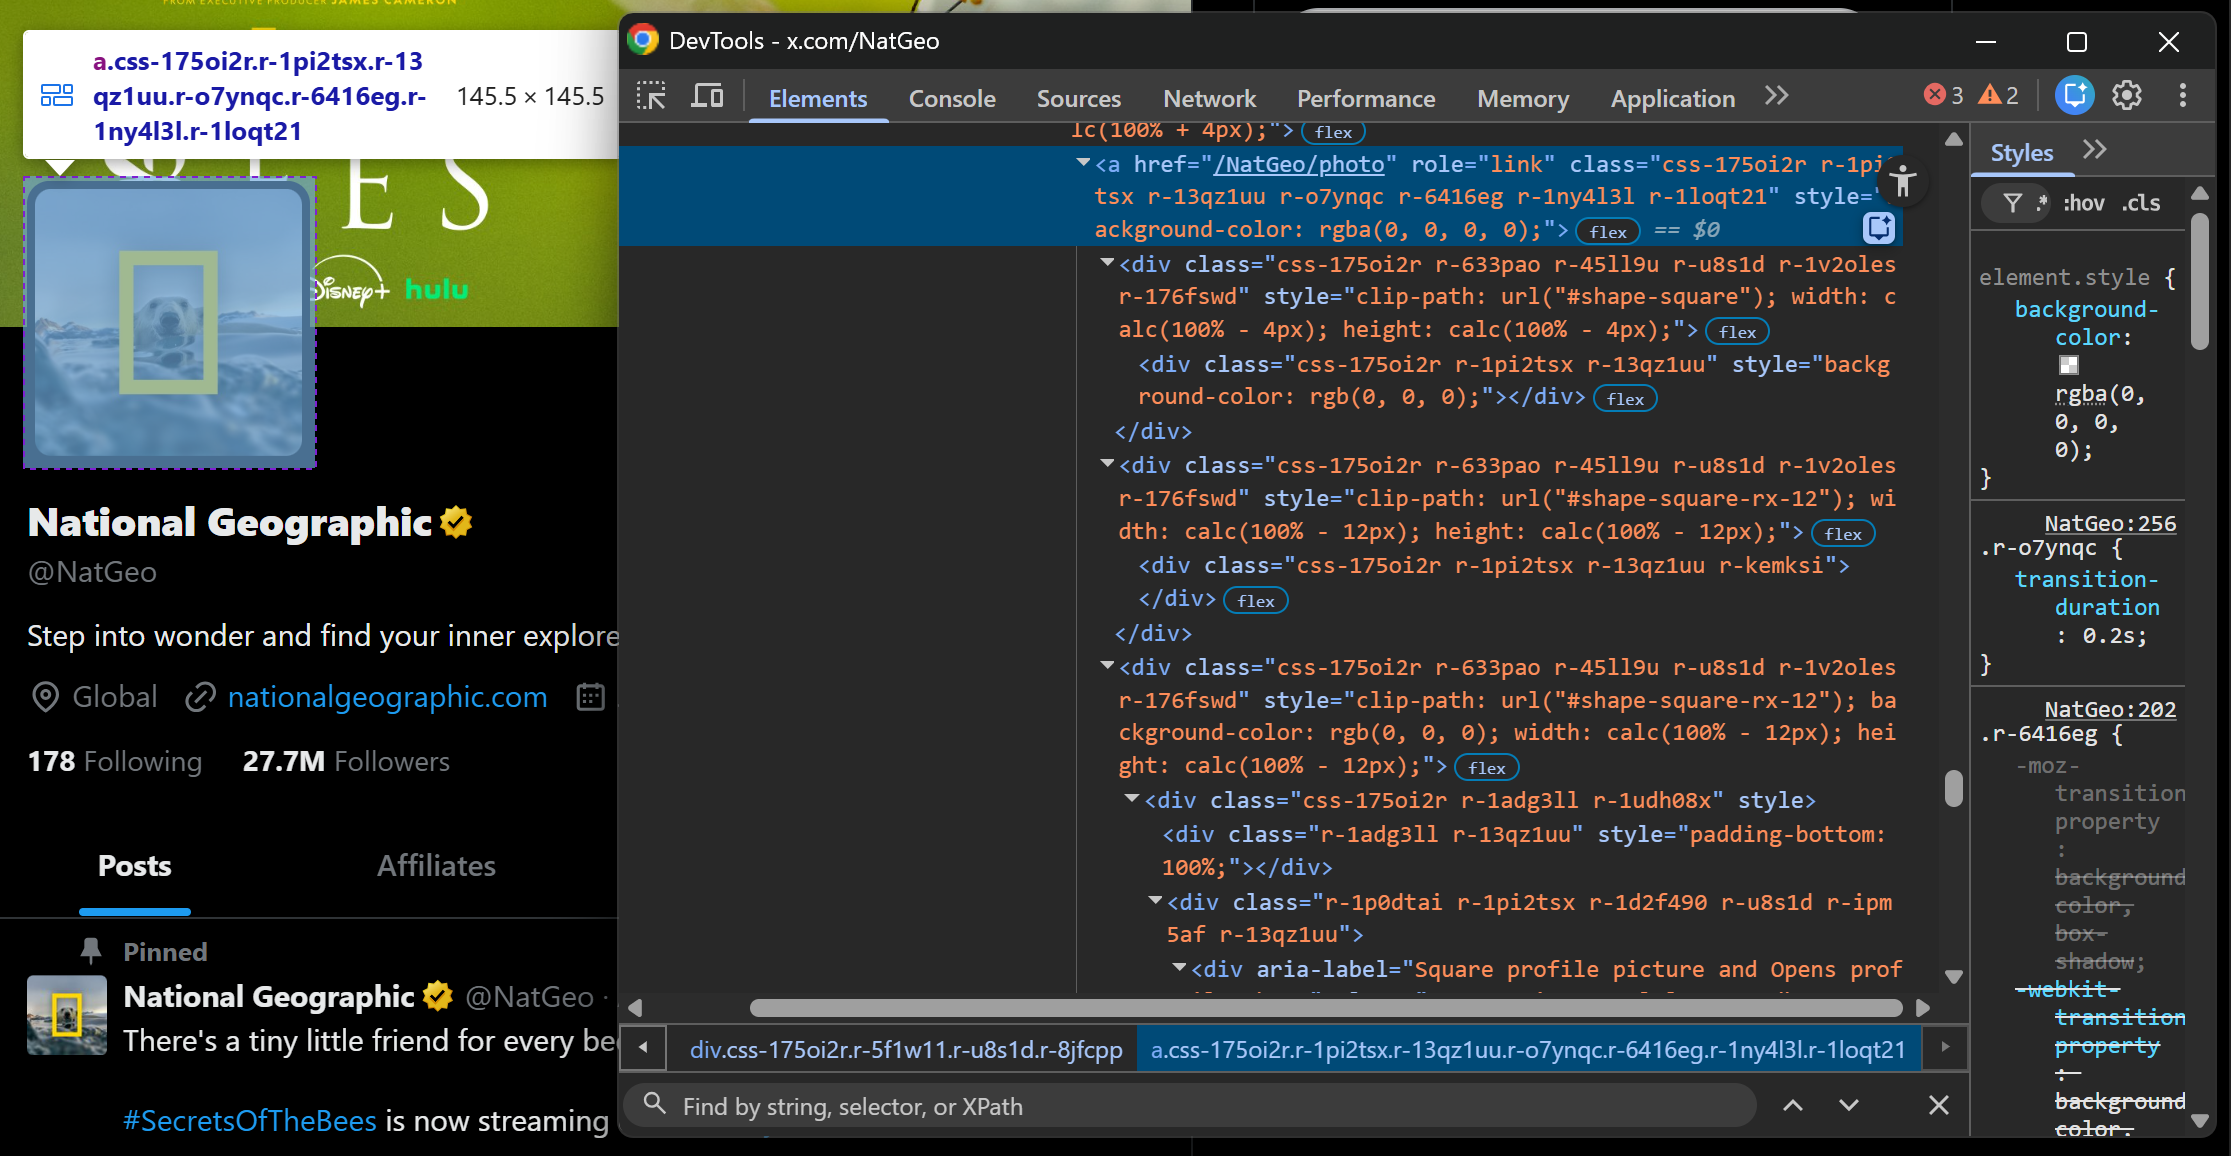Toggle flex badge after shape-square clip-path div
The height and width of the screenshot is (1156, 2231).
[1737, 332]
